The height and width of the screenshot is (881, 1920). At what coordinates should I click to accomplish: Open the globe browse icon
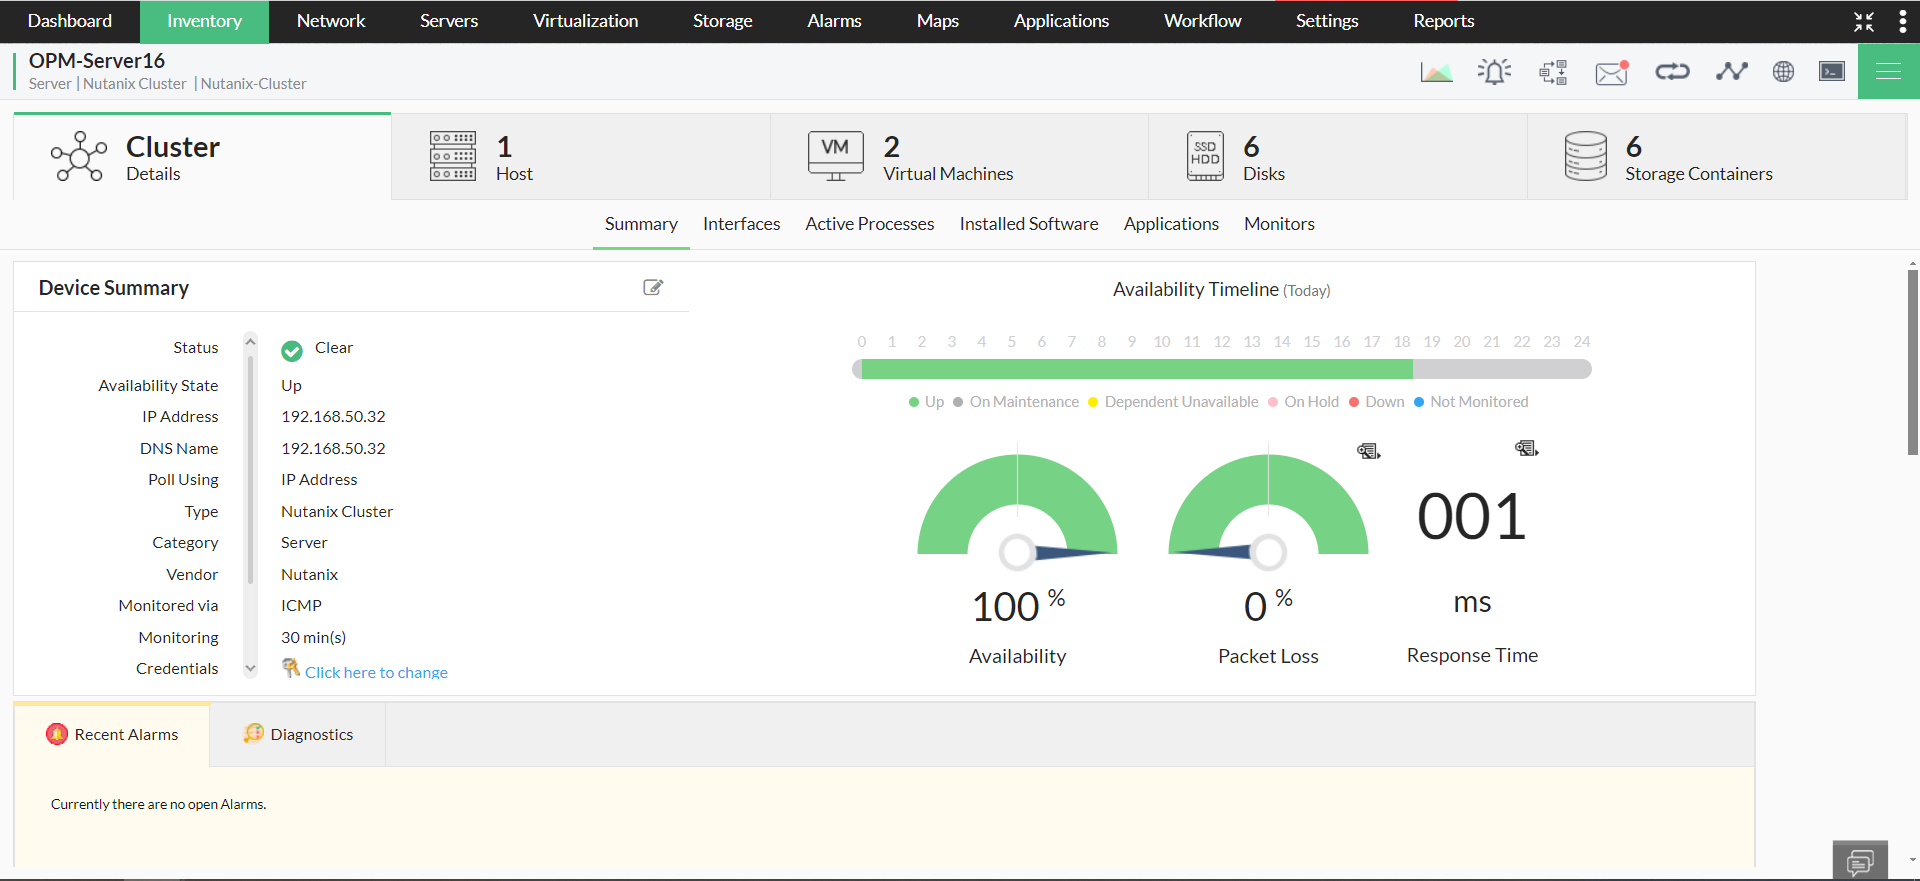coord(1783,72)
